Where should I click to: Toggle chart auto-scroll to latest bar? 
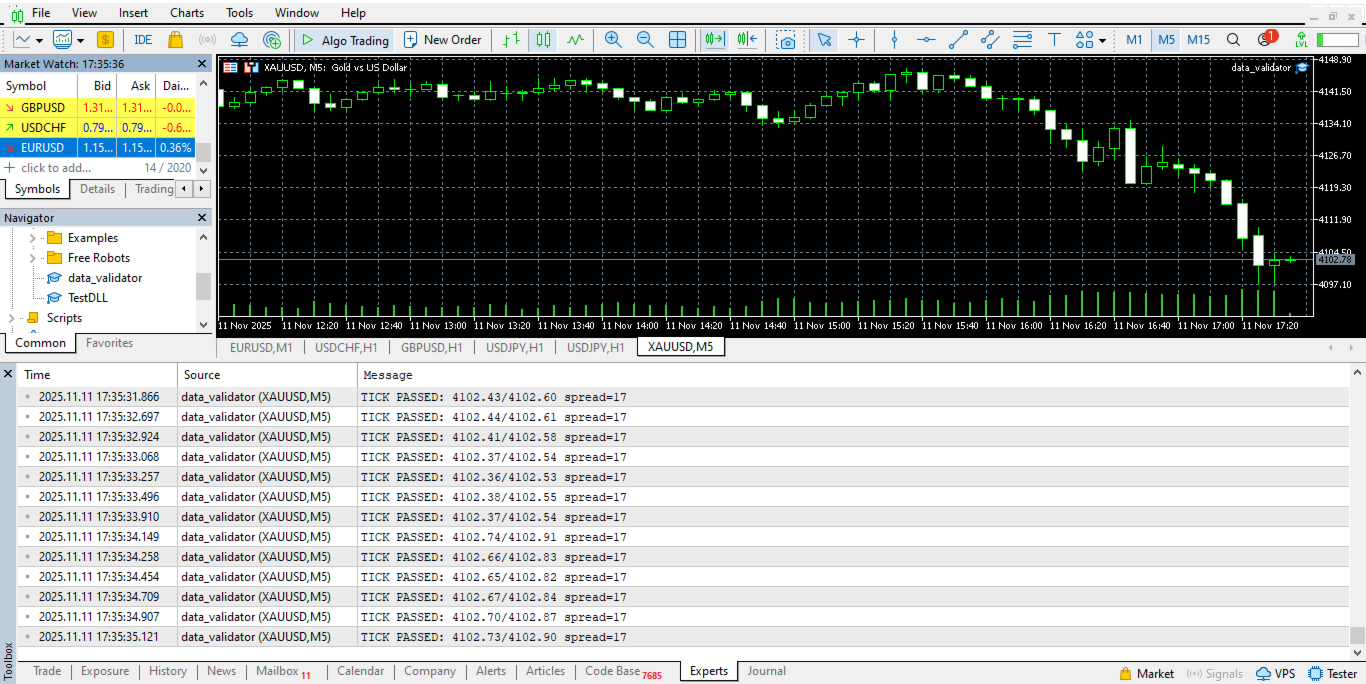pyautogui.click(x=714, y=40)
